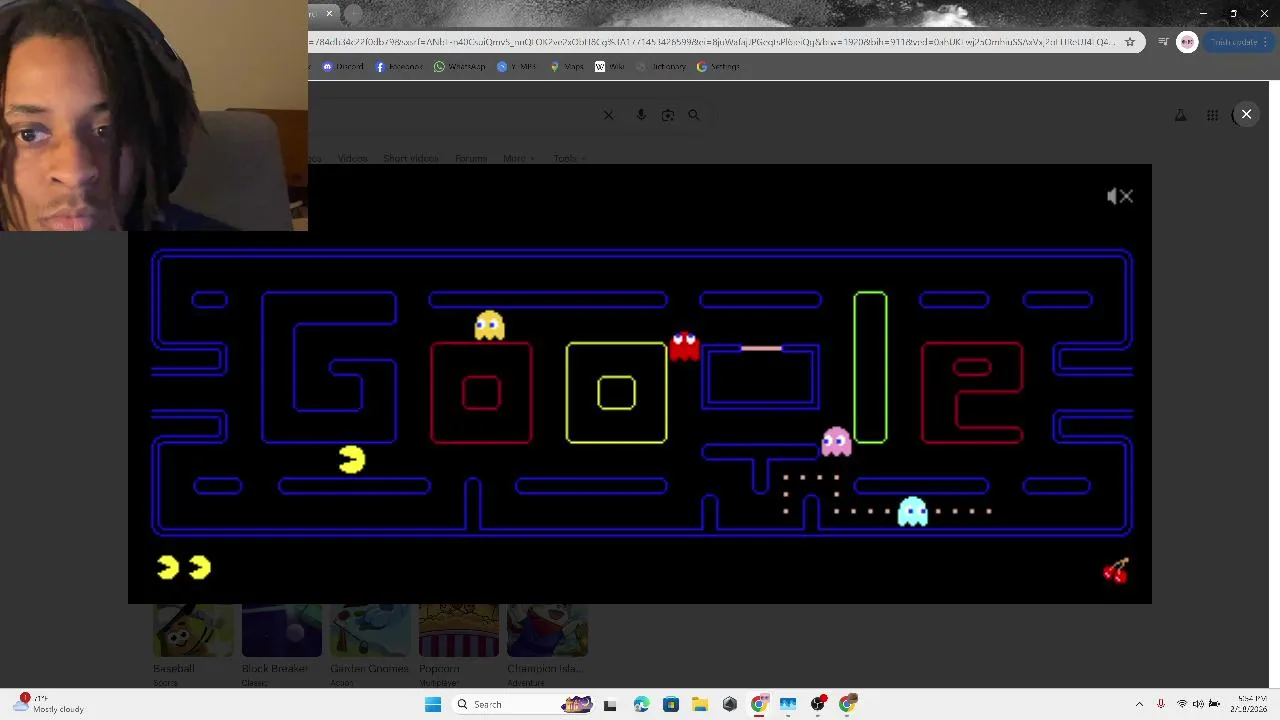Expand the Tools dropdown

click(569, 158)
